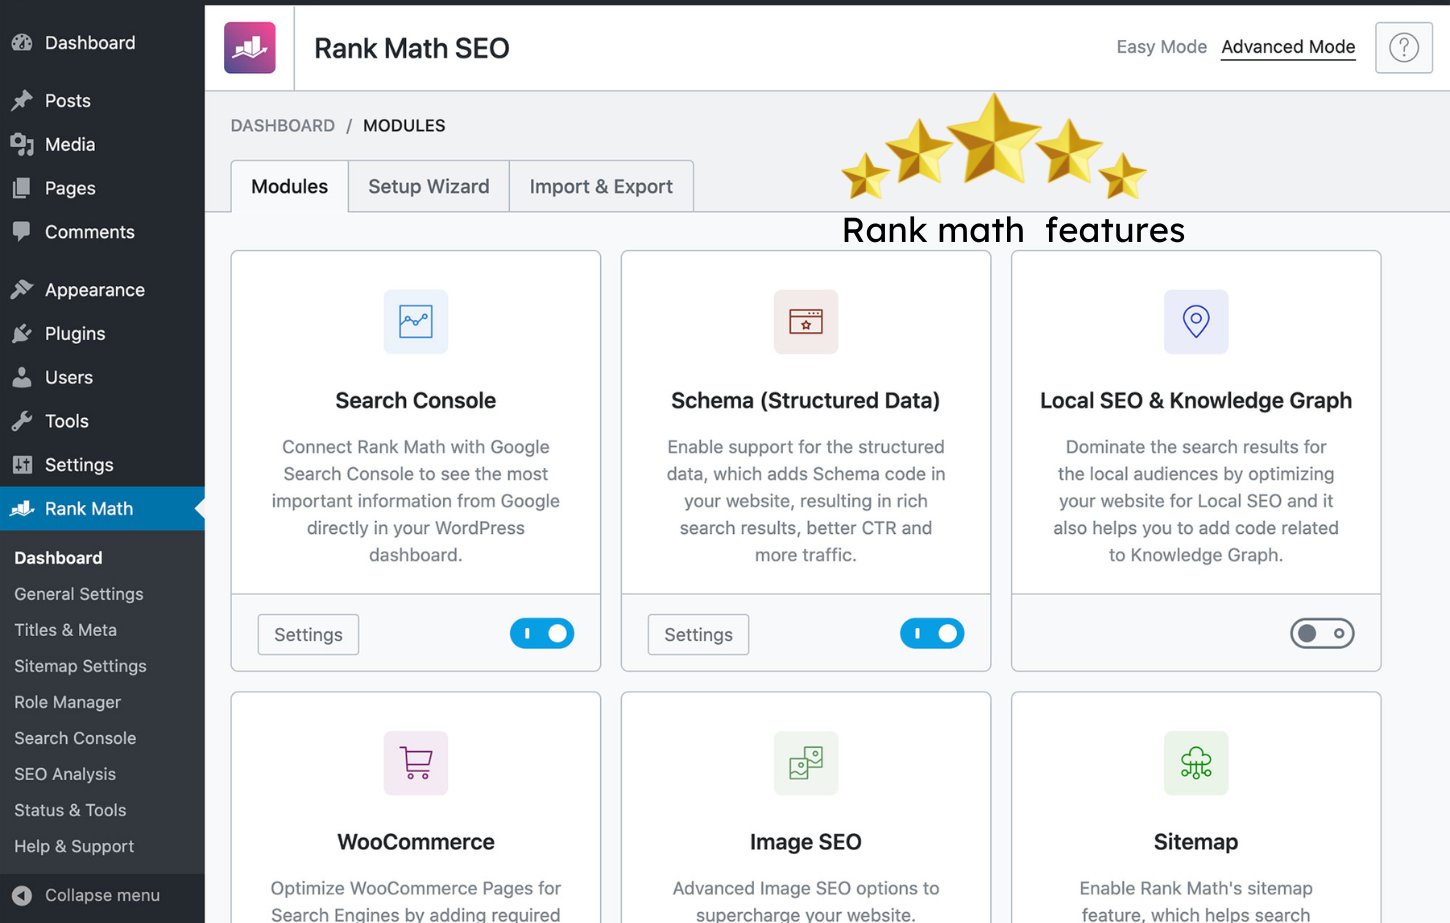The image size is (1450, 923).
Task: Open Rank Math Dashboard submenu item
Action: tap(58, 557)
